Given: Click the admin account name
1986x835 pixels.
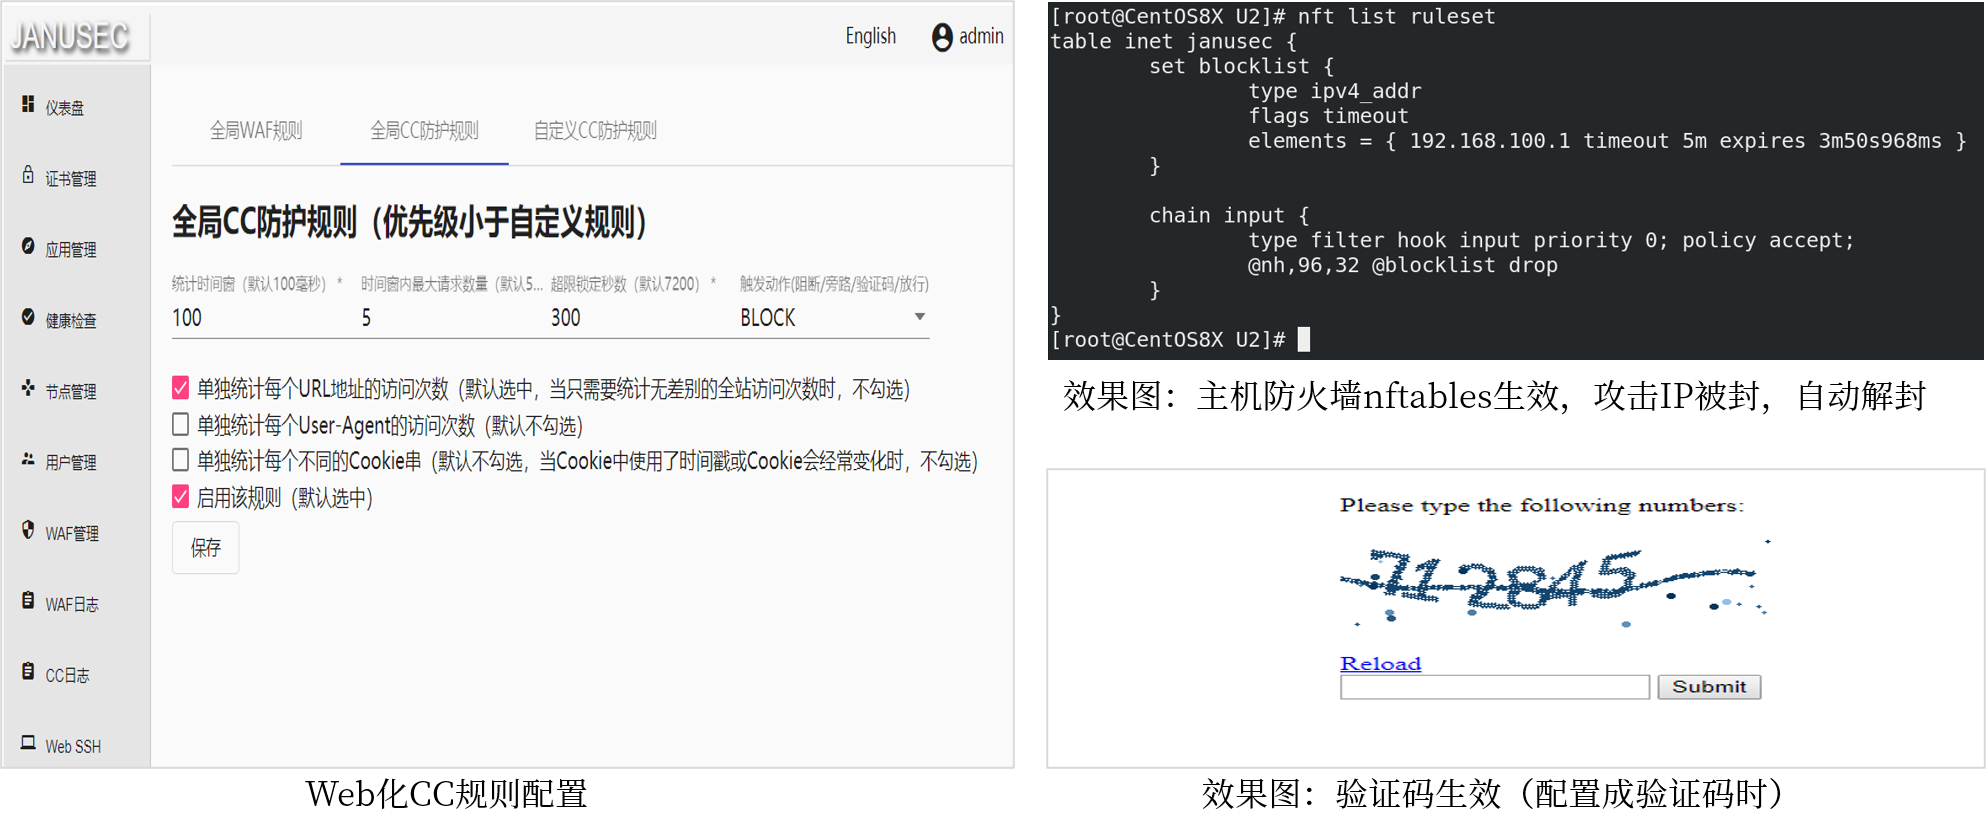Looking at the screenshot, I should (x=981, y=37).
